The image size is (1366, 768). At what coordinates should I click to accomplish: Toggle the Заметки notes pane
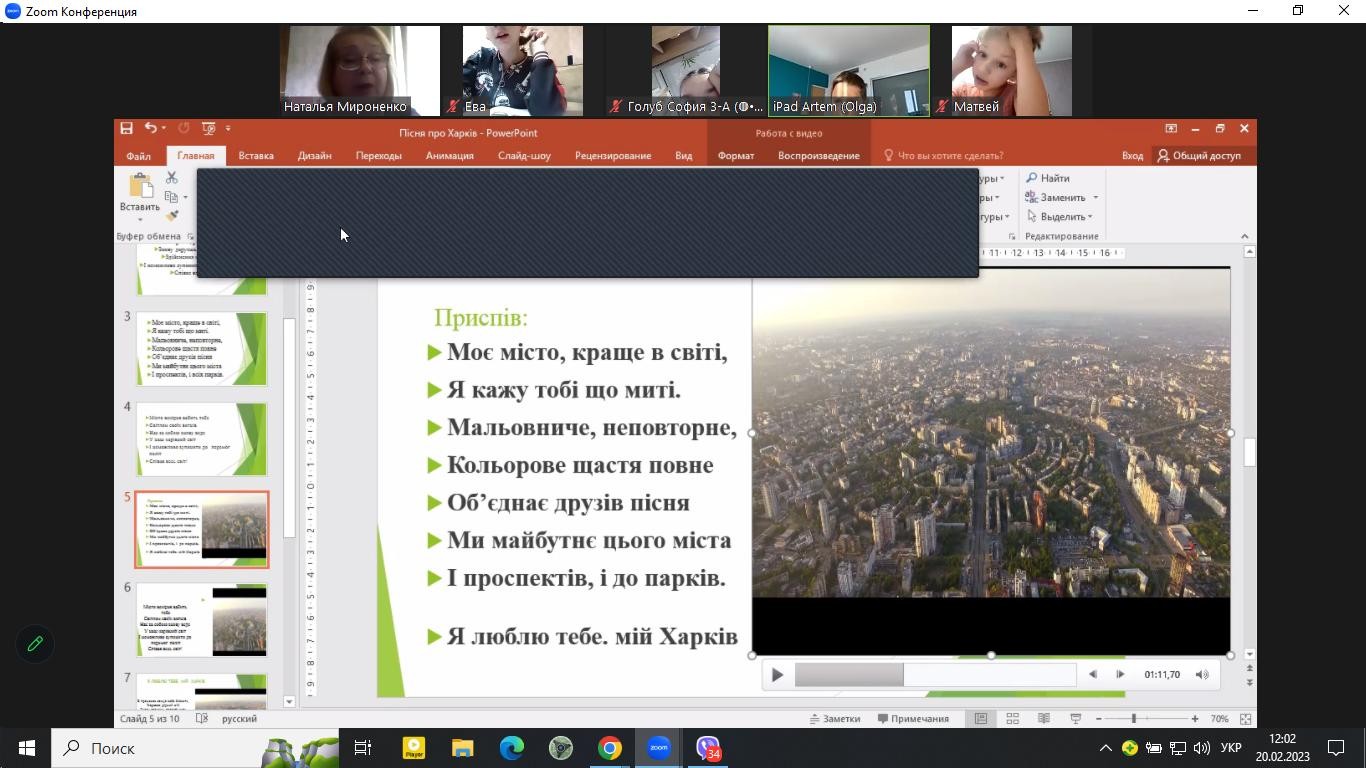[x=835, y=719]
